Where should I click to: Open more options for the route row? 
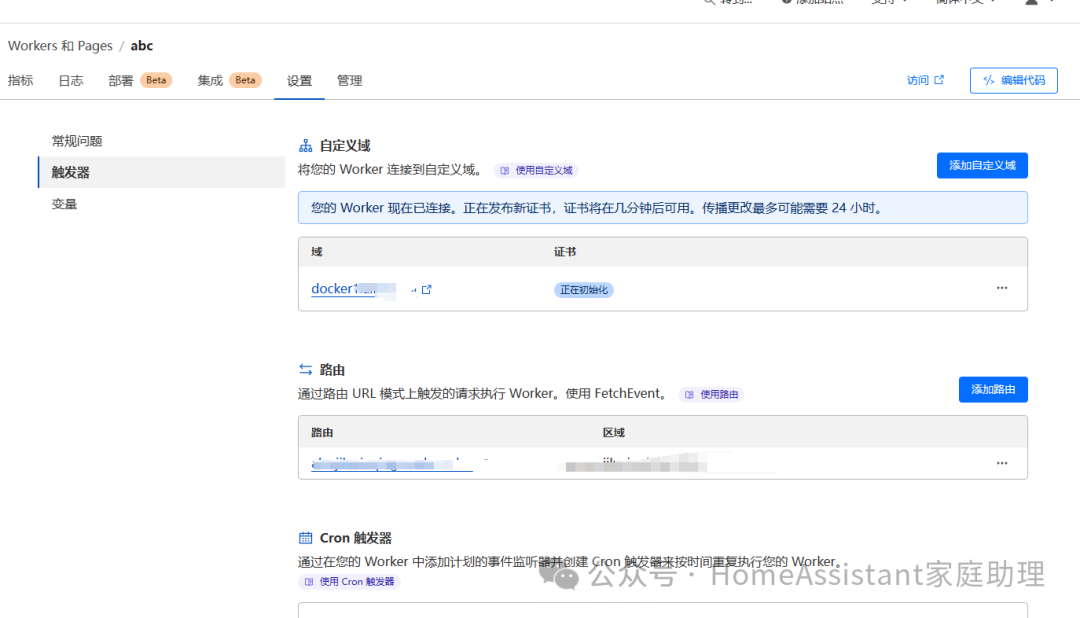click(1001, 463)
